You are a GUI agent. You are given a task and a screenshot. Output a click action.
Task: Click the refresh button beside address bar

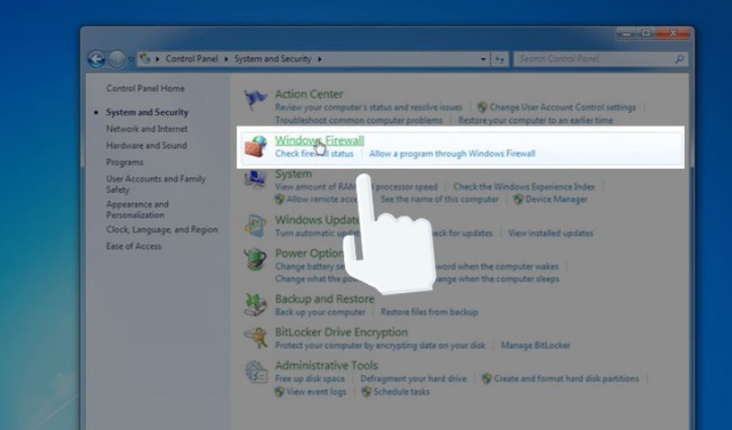502,59
